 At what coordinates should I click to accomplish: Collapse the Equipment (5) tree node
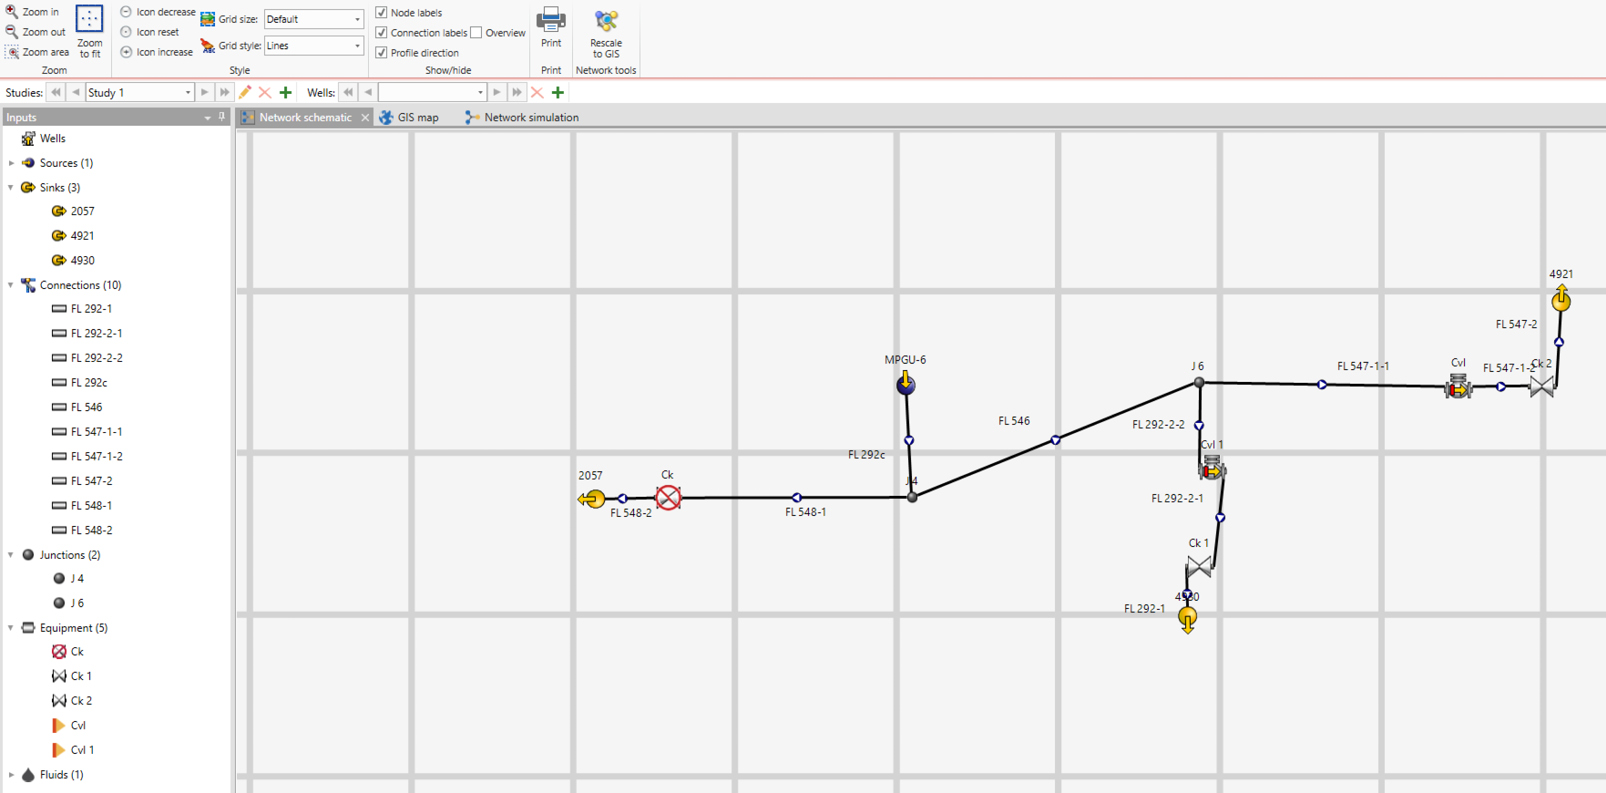12,628
